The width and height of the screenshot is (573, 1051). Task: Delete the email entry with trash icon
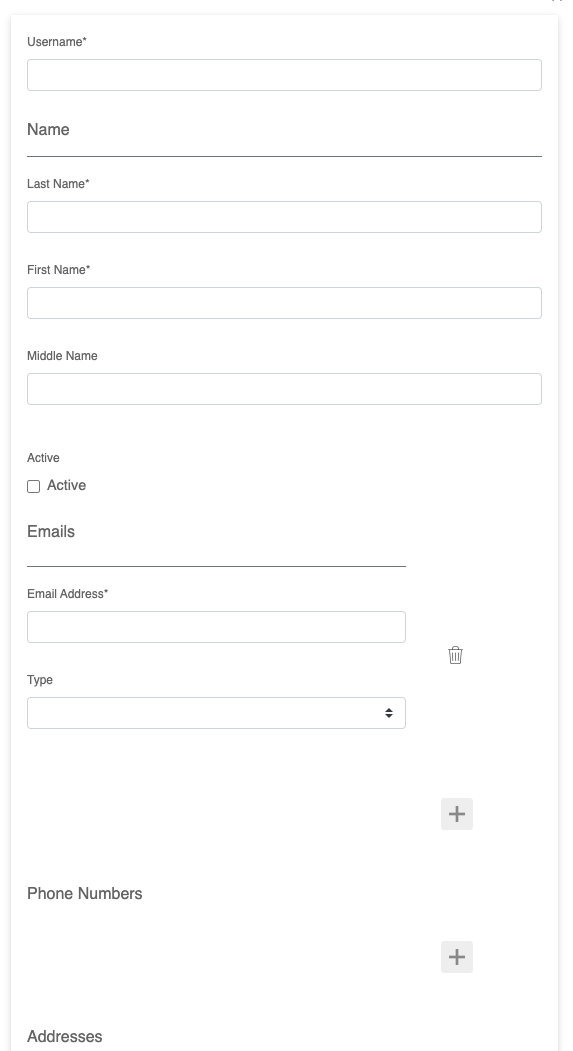coord(455,655)
